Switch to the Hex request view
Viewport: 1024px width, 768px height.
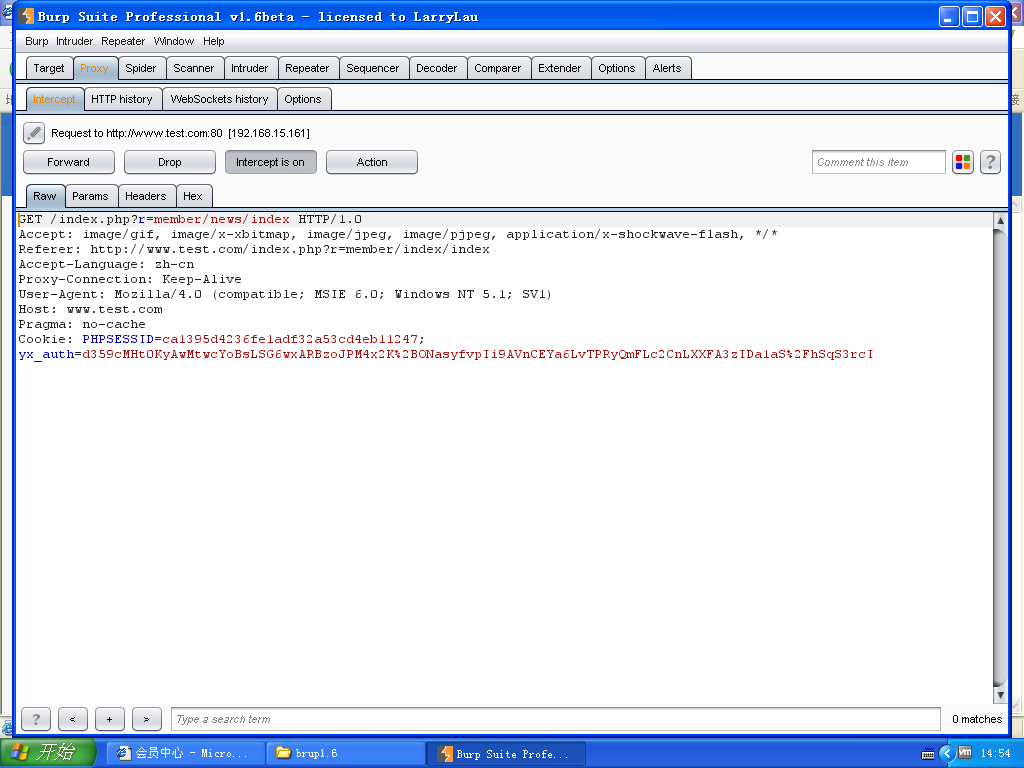[x=193, y=196]
